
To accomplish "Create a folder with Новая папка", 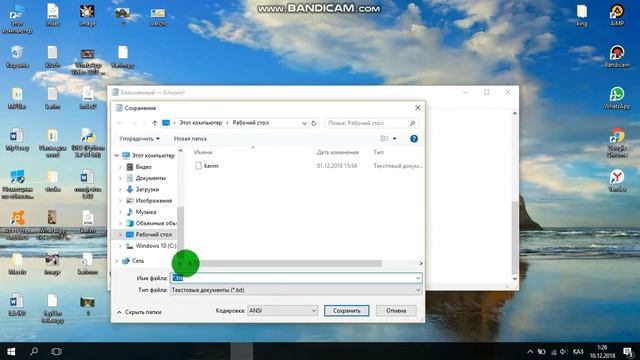I will 190,139.
